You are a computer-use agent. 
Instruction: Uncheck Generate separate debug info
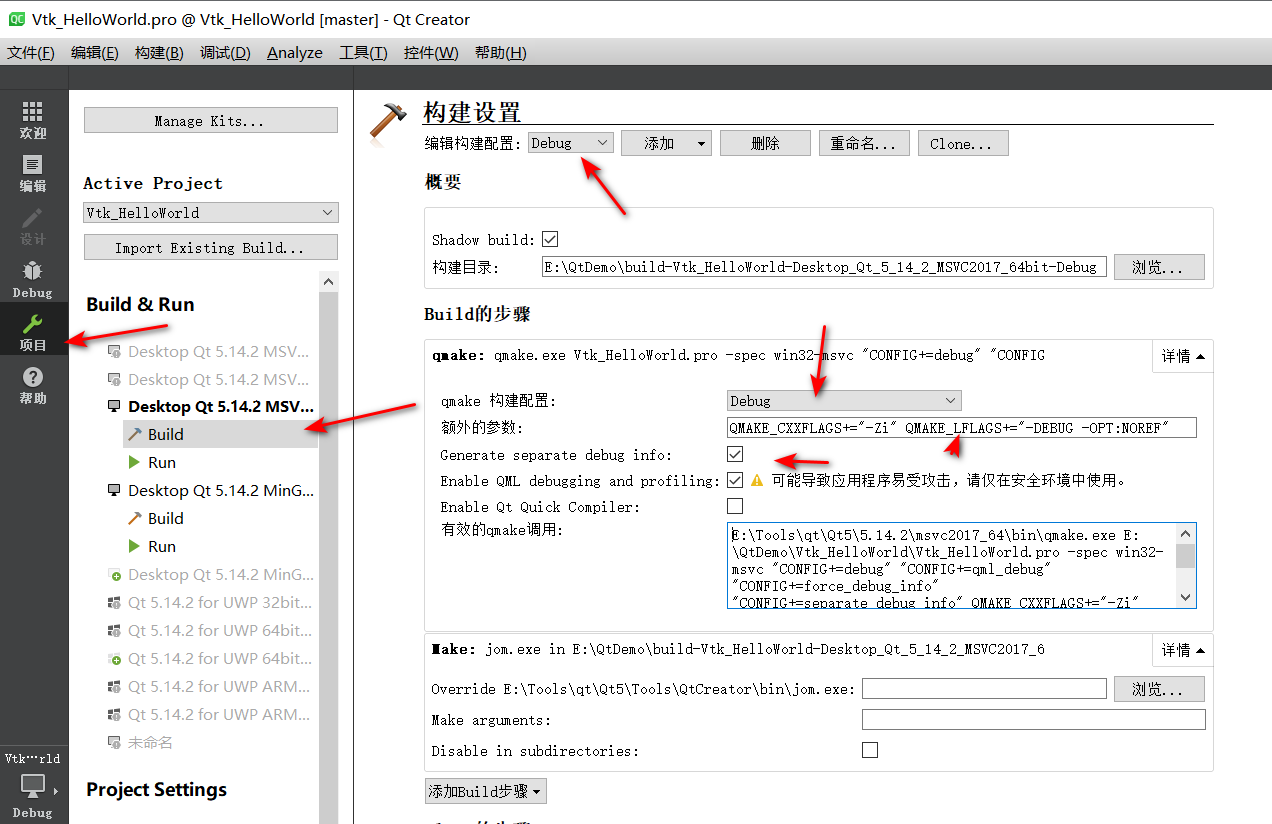735,454
